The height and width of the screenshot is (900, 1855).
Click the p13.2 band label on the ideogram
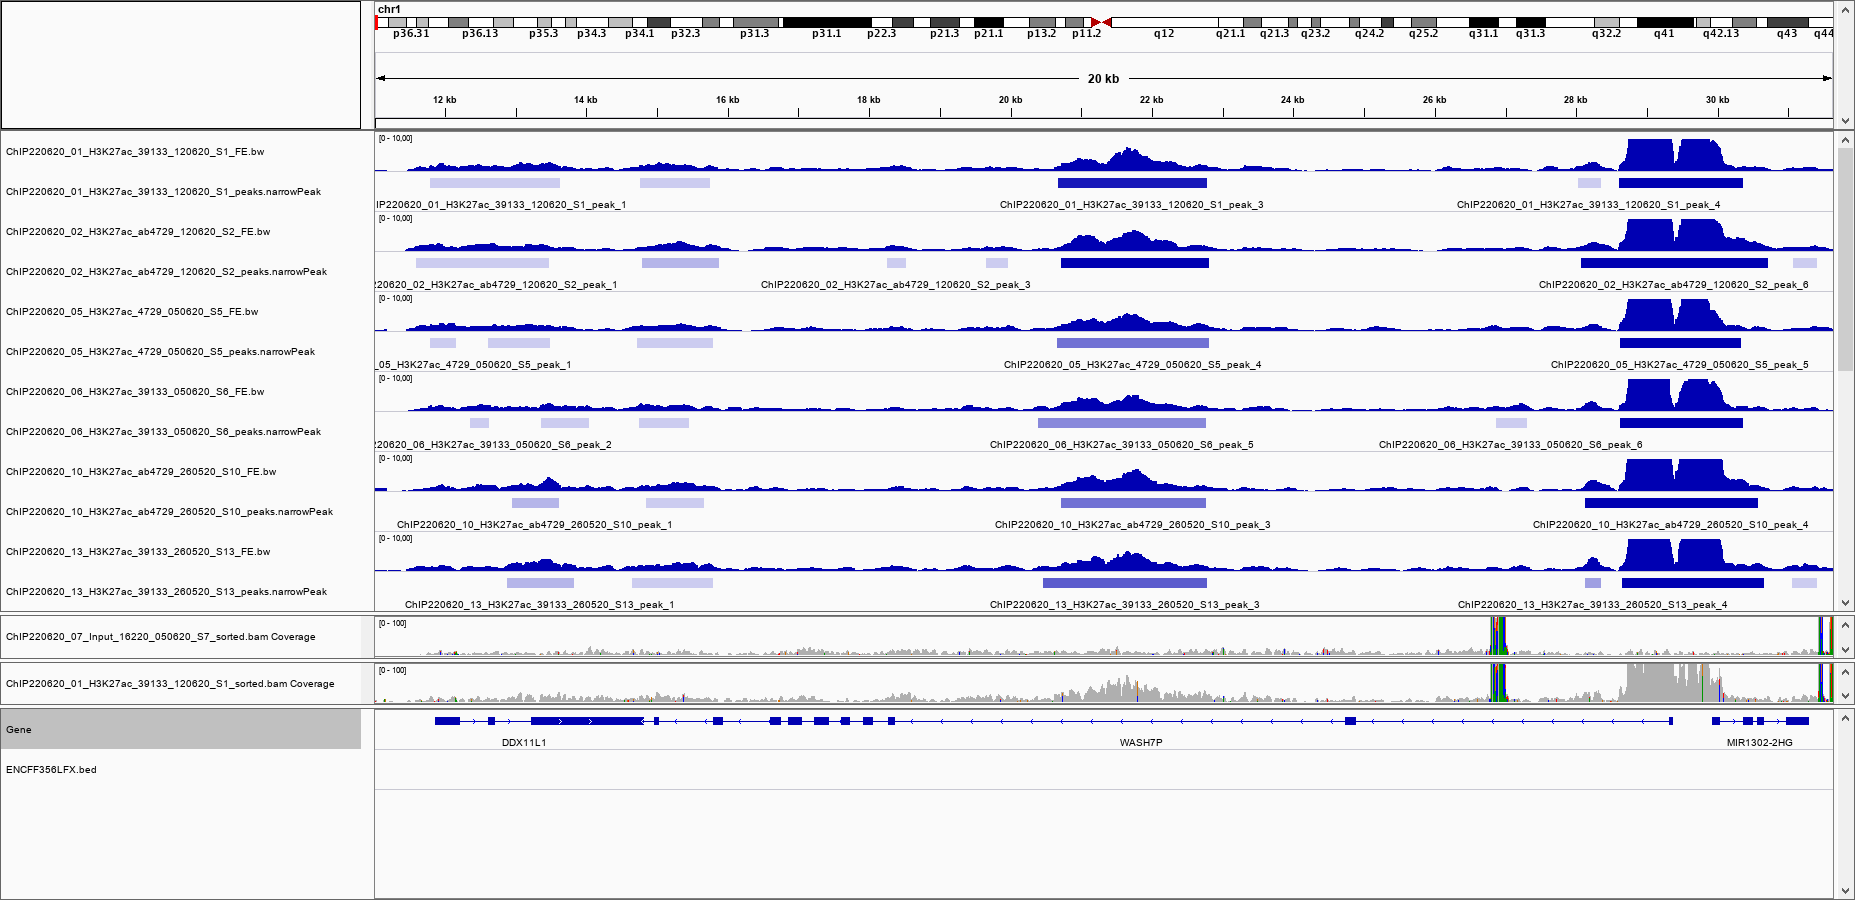1041,34
